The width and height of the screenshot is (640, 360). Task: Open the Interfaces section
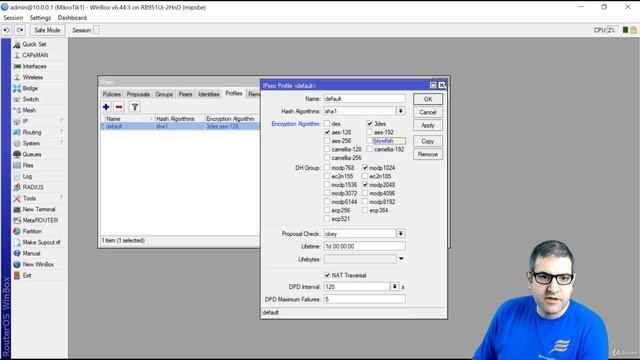pos(34,66)
